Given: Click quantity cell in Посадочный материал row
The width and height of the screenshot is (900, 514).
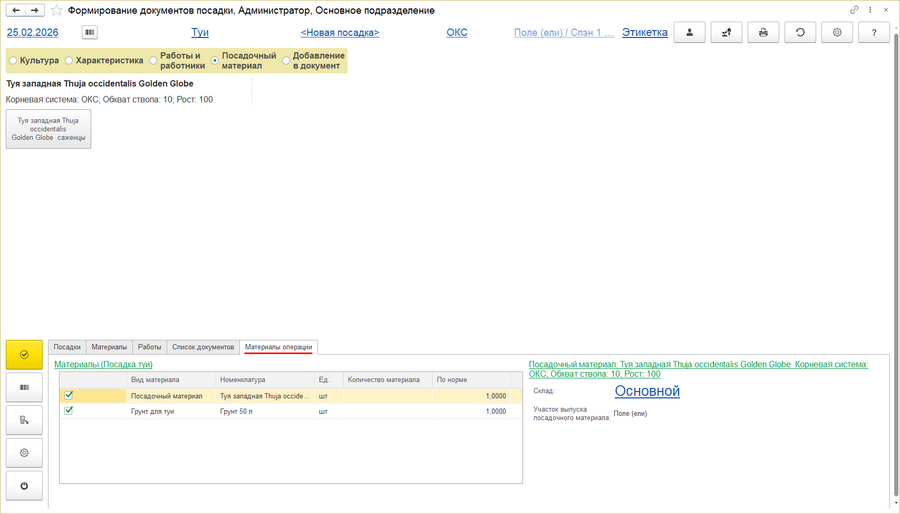Looking at the screenshot, I should pos(388,396).
